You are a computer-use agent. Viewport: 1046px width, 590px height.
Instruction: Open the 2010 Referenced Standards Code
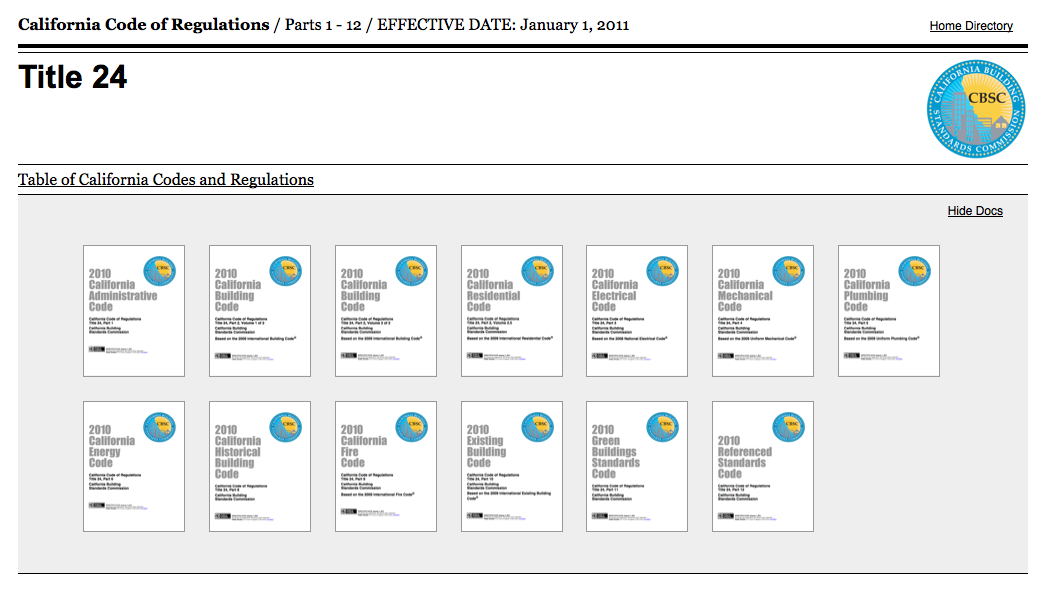[x=763, y=467]
